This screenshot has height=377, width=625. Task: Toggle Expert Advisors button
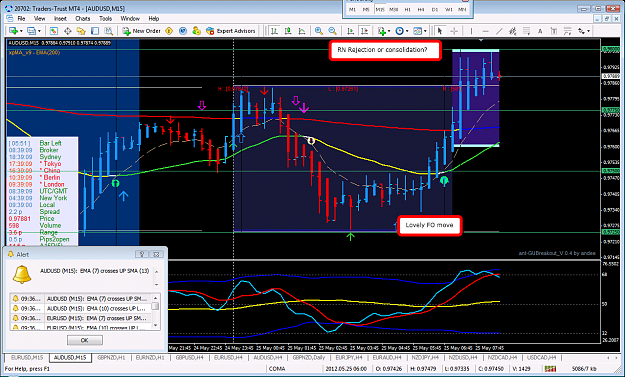pos(230,31)
